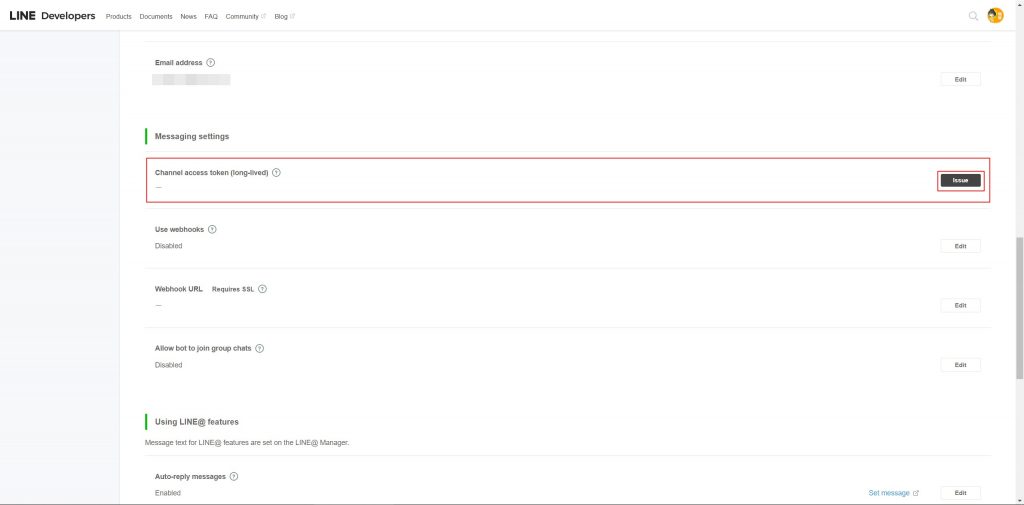Open the Products menu
This screenshot has height=505, width=1024.
pos(119,17)
